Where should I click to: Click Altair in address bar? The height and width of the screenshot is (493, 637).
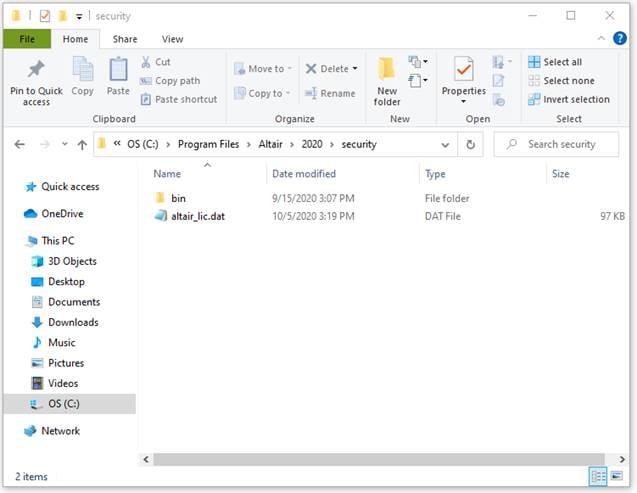(x=270, y=144)
